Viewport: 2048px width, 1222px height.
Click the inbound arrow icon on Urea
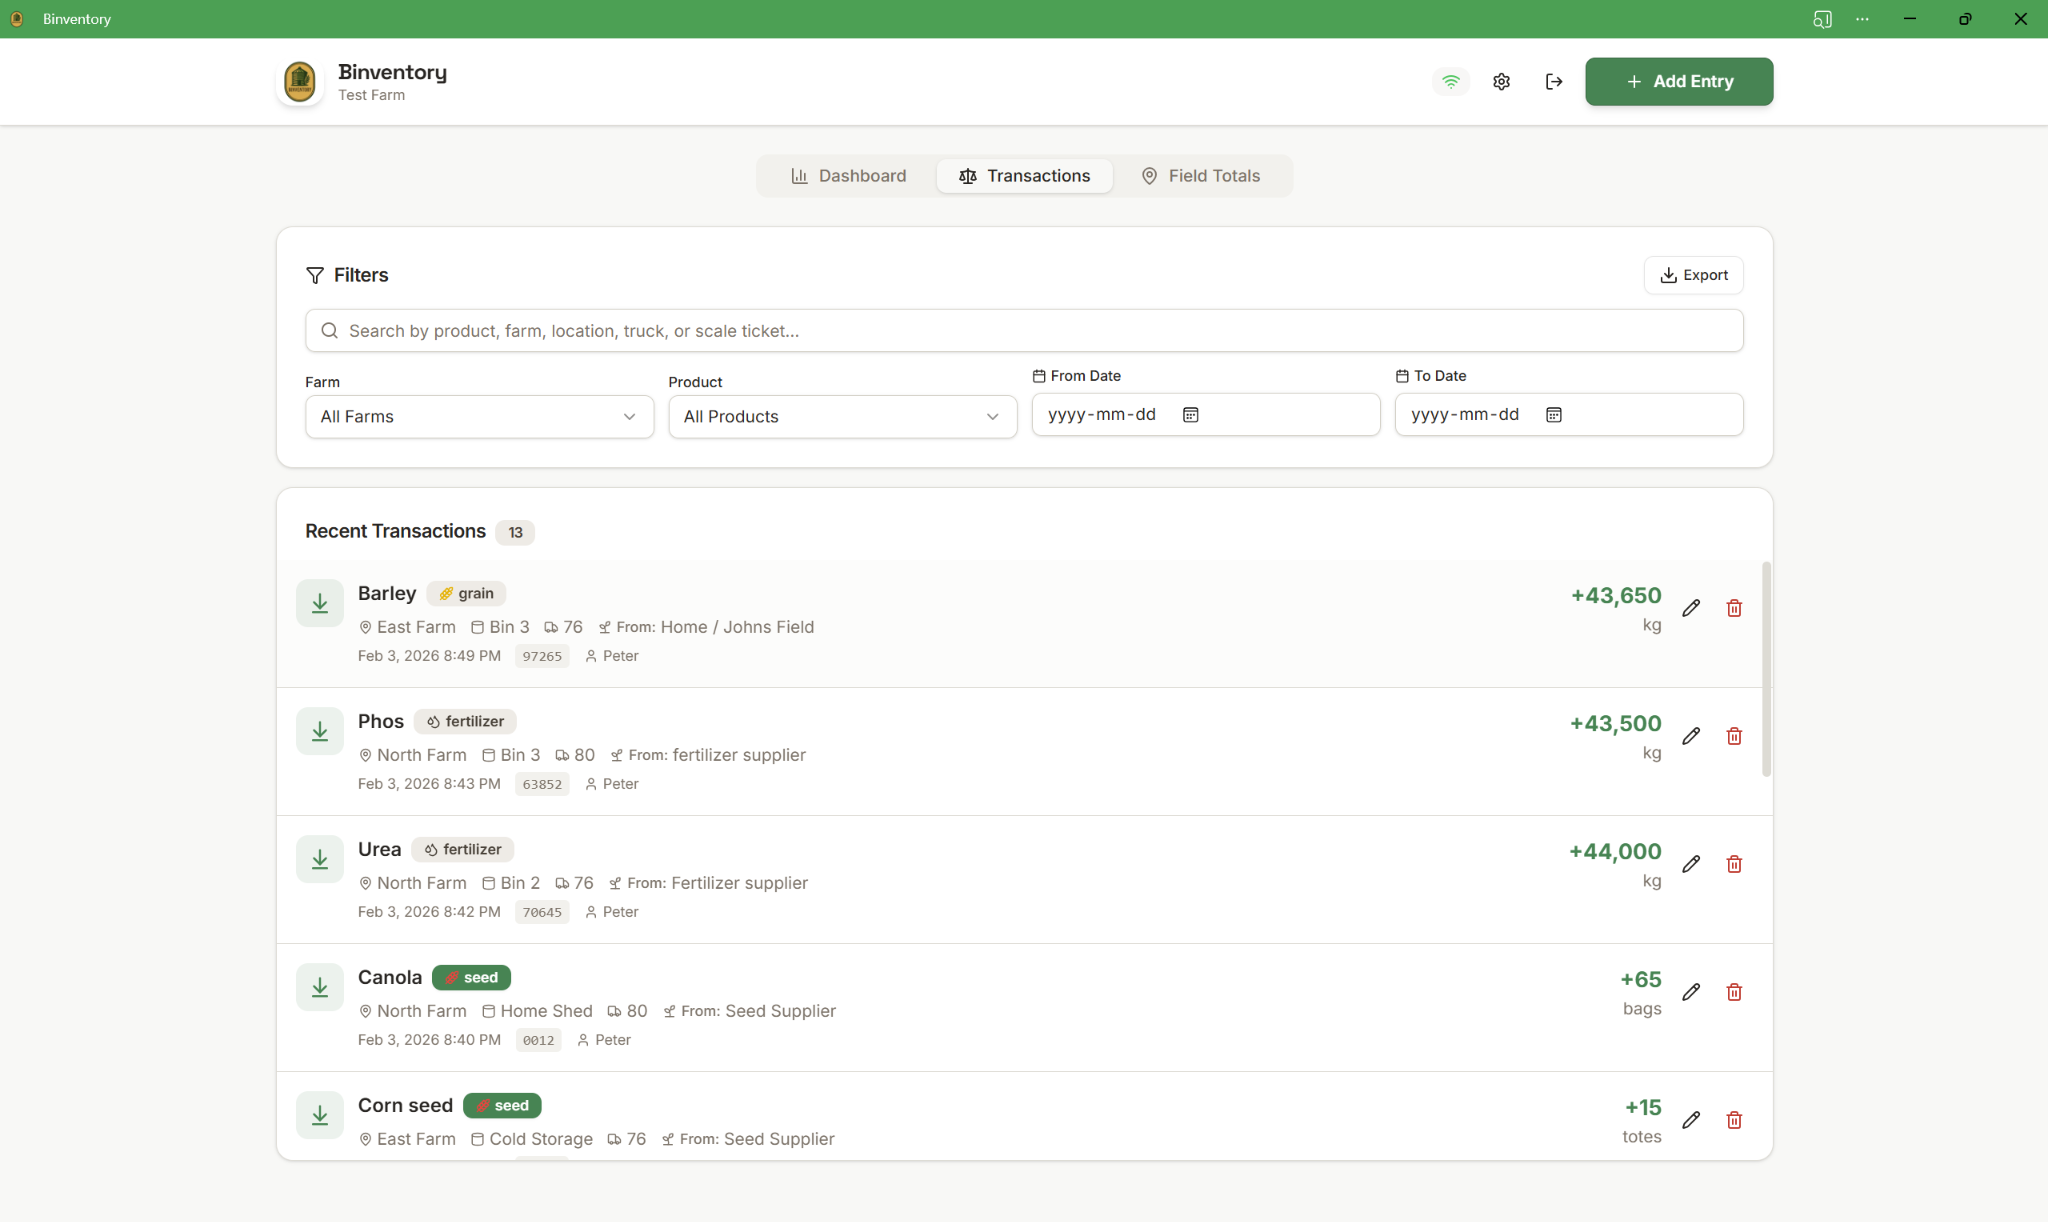coord(319,858)
